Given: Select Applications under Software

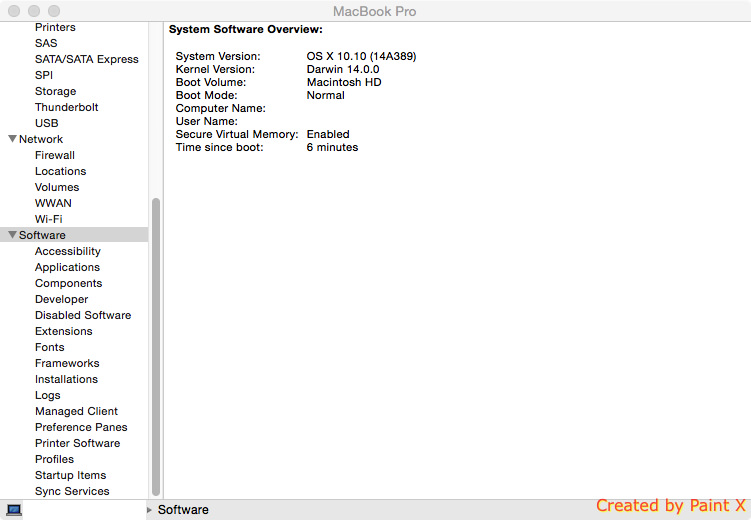Looking at the screenshot, I should click(67, 267).
